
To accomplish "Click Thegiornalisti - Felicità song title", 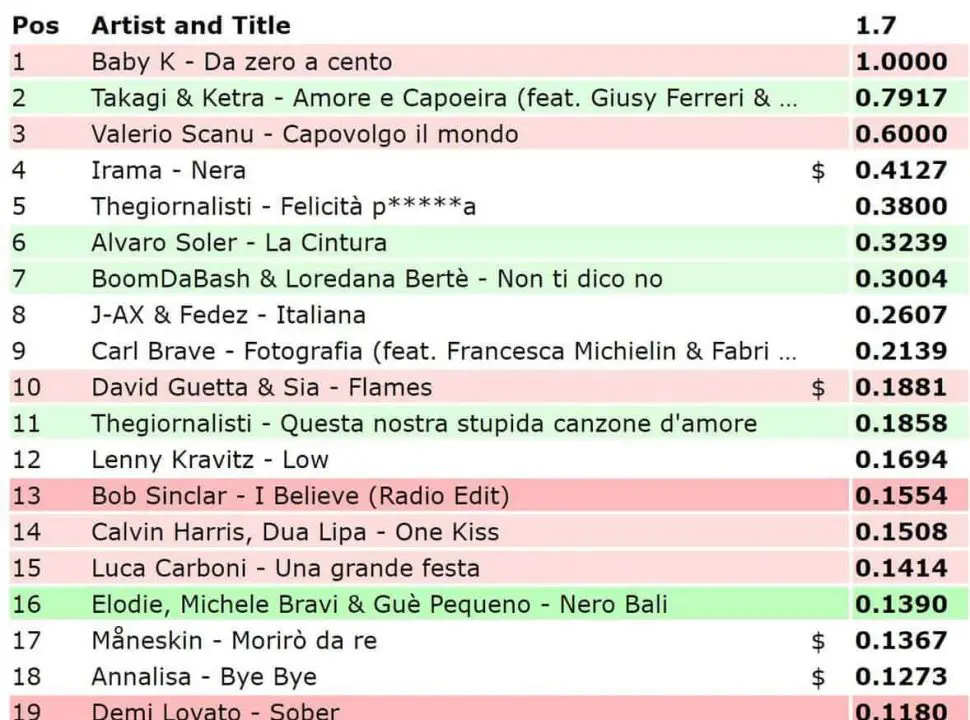I will (283, 207).
